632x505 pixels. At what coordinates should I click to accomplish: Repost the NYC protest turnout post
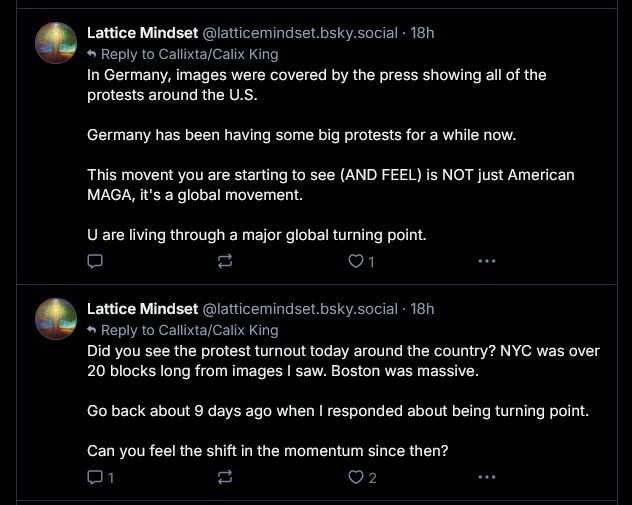(x=225, y=478)
